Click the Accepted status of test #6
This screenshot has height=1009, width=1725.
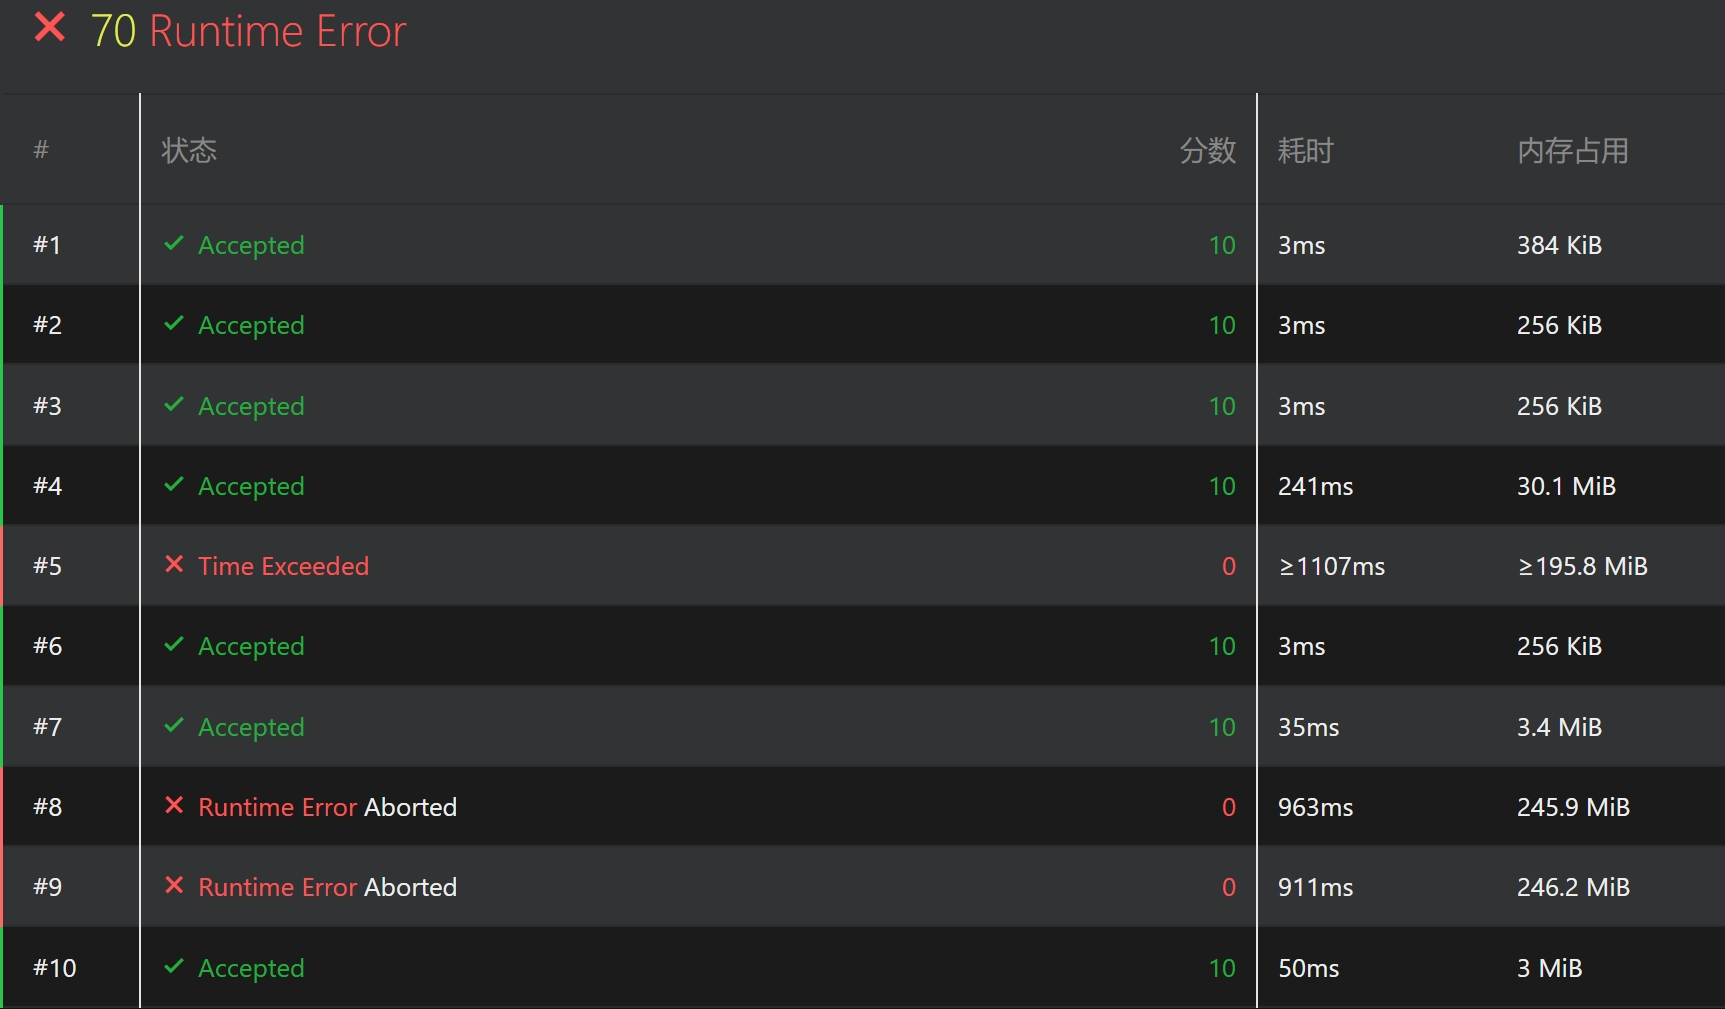(x=251, y=646)
